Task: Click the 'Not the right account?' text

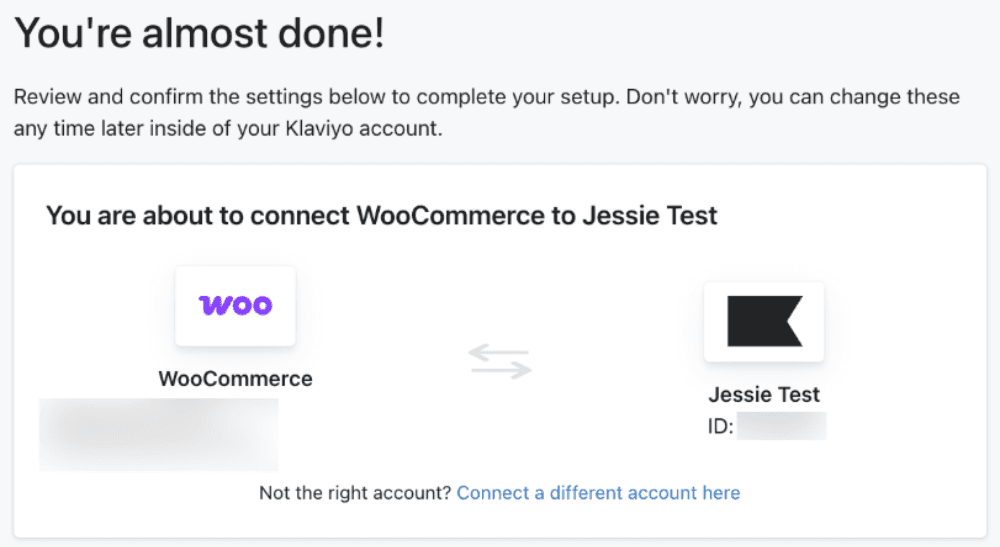Action: pyautogui.click(x=355, y=493)
